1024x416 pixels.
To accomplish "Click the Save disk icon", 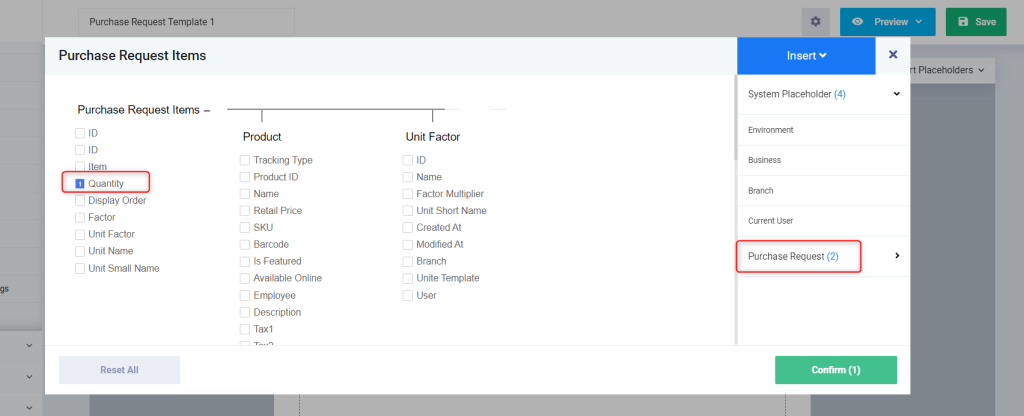I will click(x=963, y=22).
